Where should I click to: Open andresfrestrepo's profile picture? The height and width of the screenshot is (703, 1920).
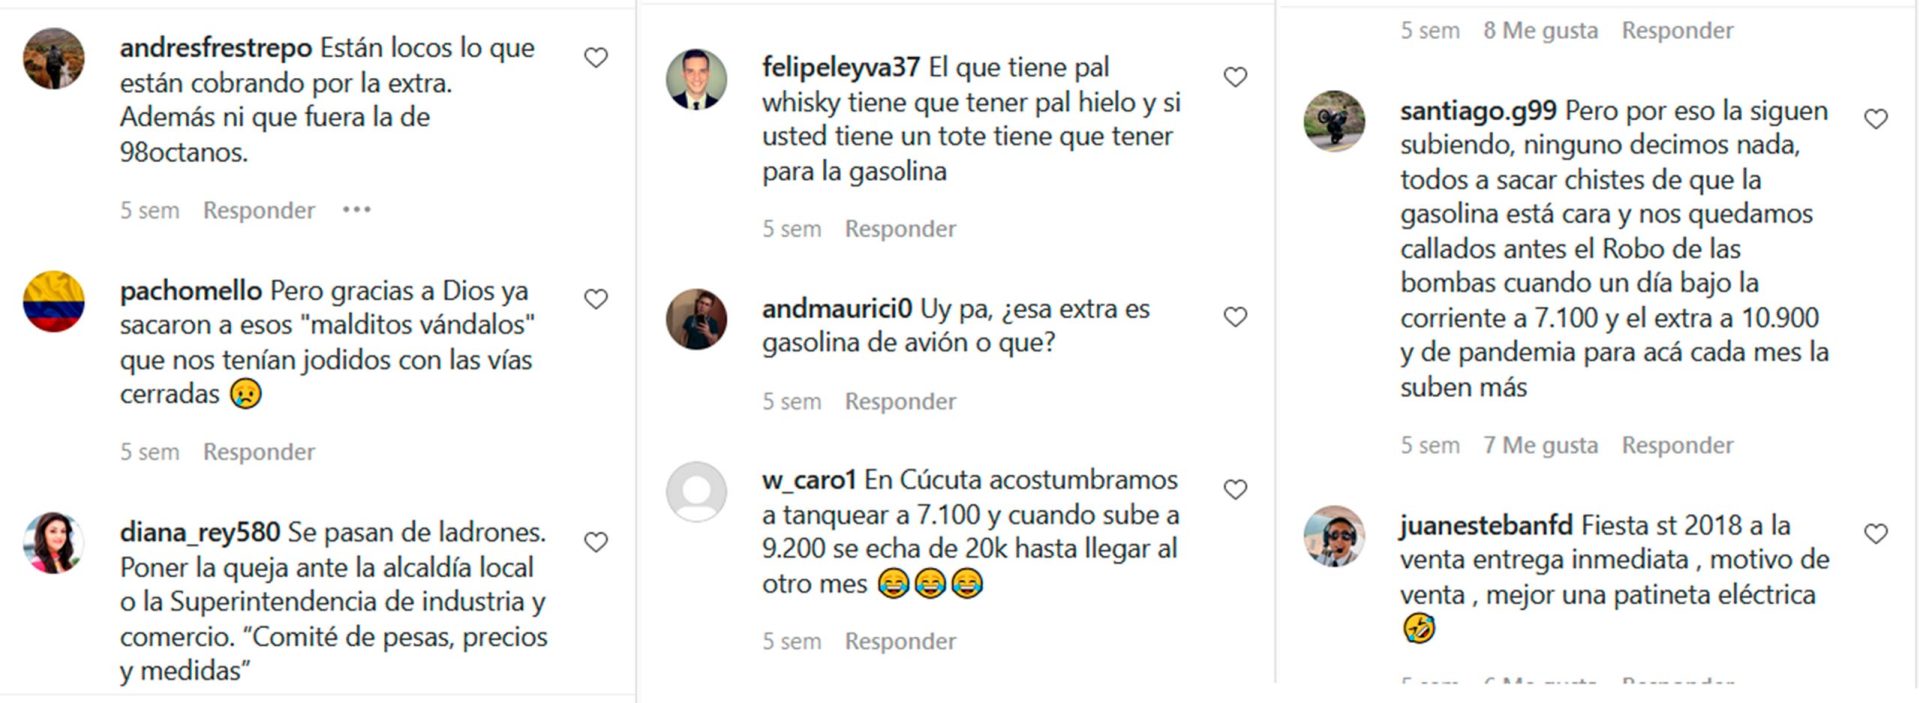click(x=54, y=58)
